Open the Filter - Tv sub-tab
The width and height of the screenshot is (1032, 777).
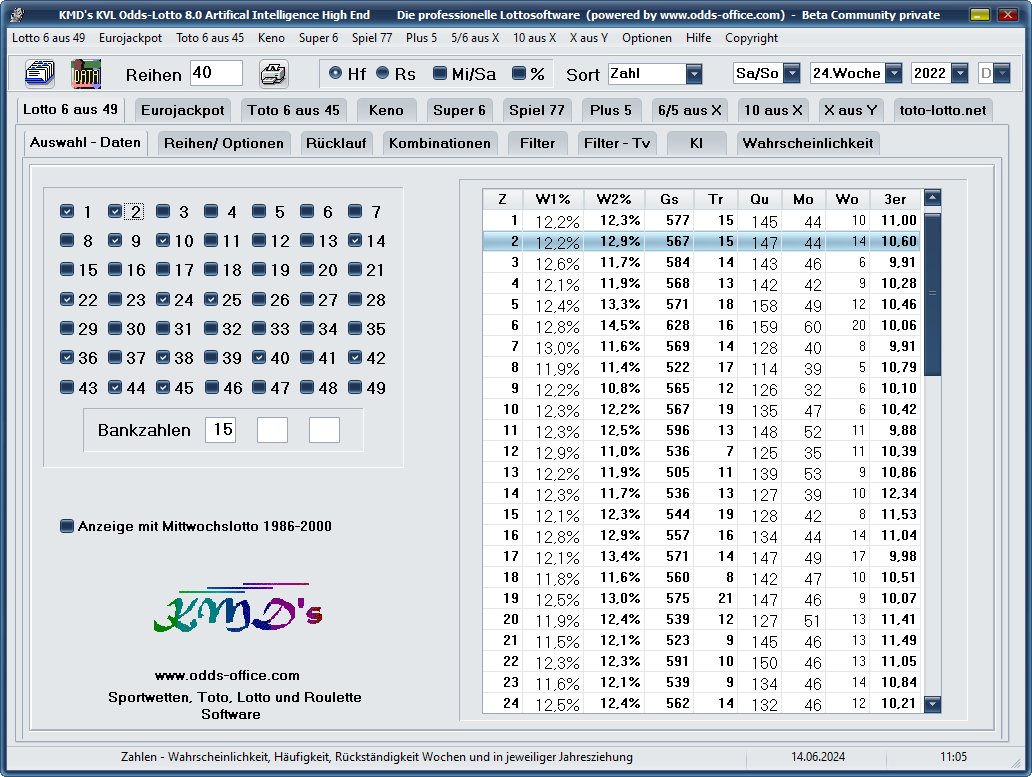point(617,143)
